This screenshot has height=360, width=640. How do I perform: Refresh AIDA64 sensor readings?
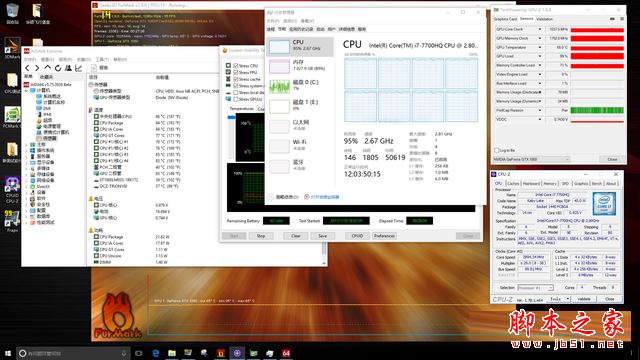coord(58,68)
